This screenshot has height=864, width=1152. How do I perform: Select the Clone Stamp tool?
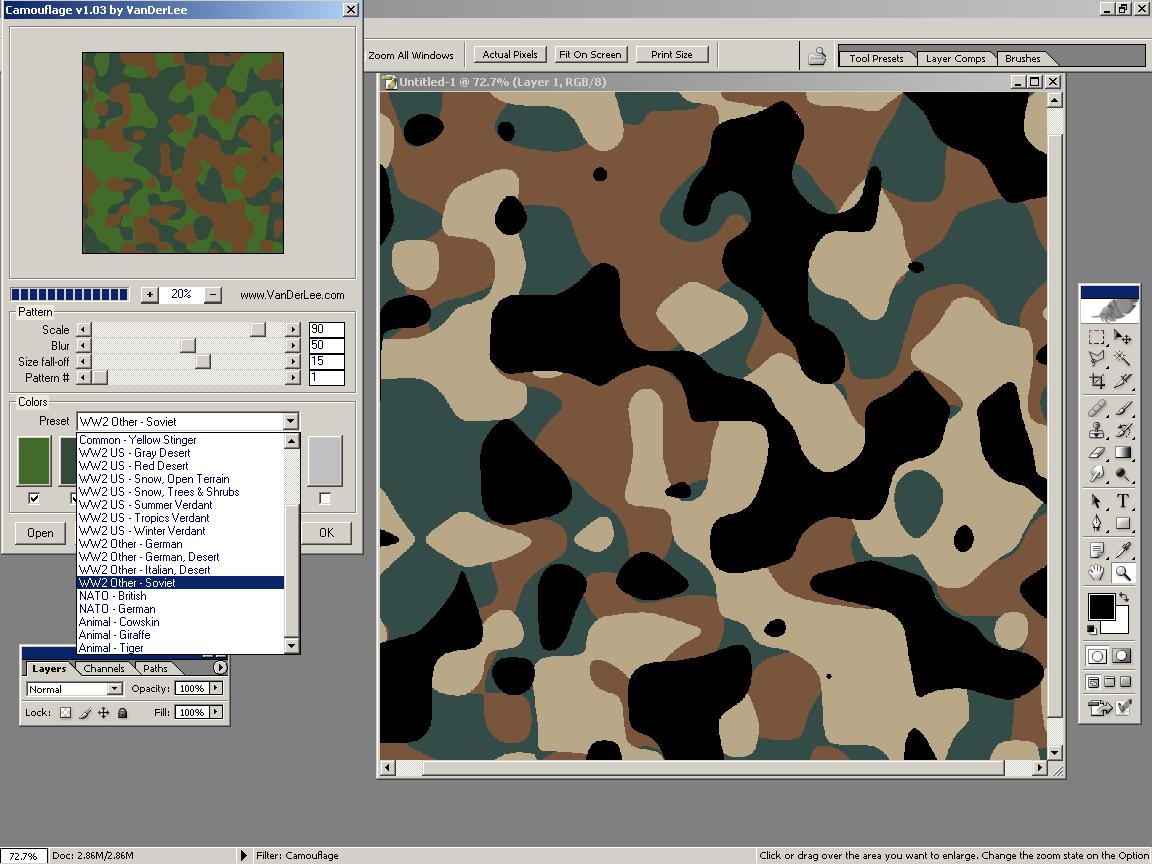pos(1097,431)
